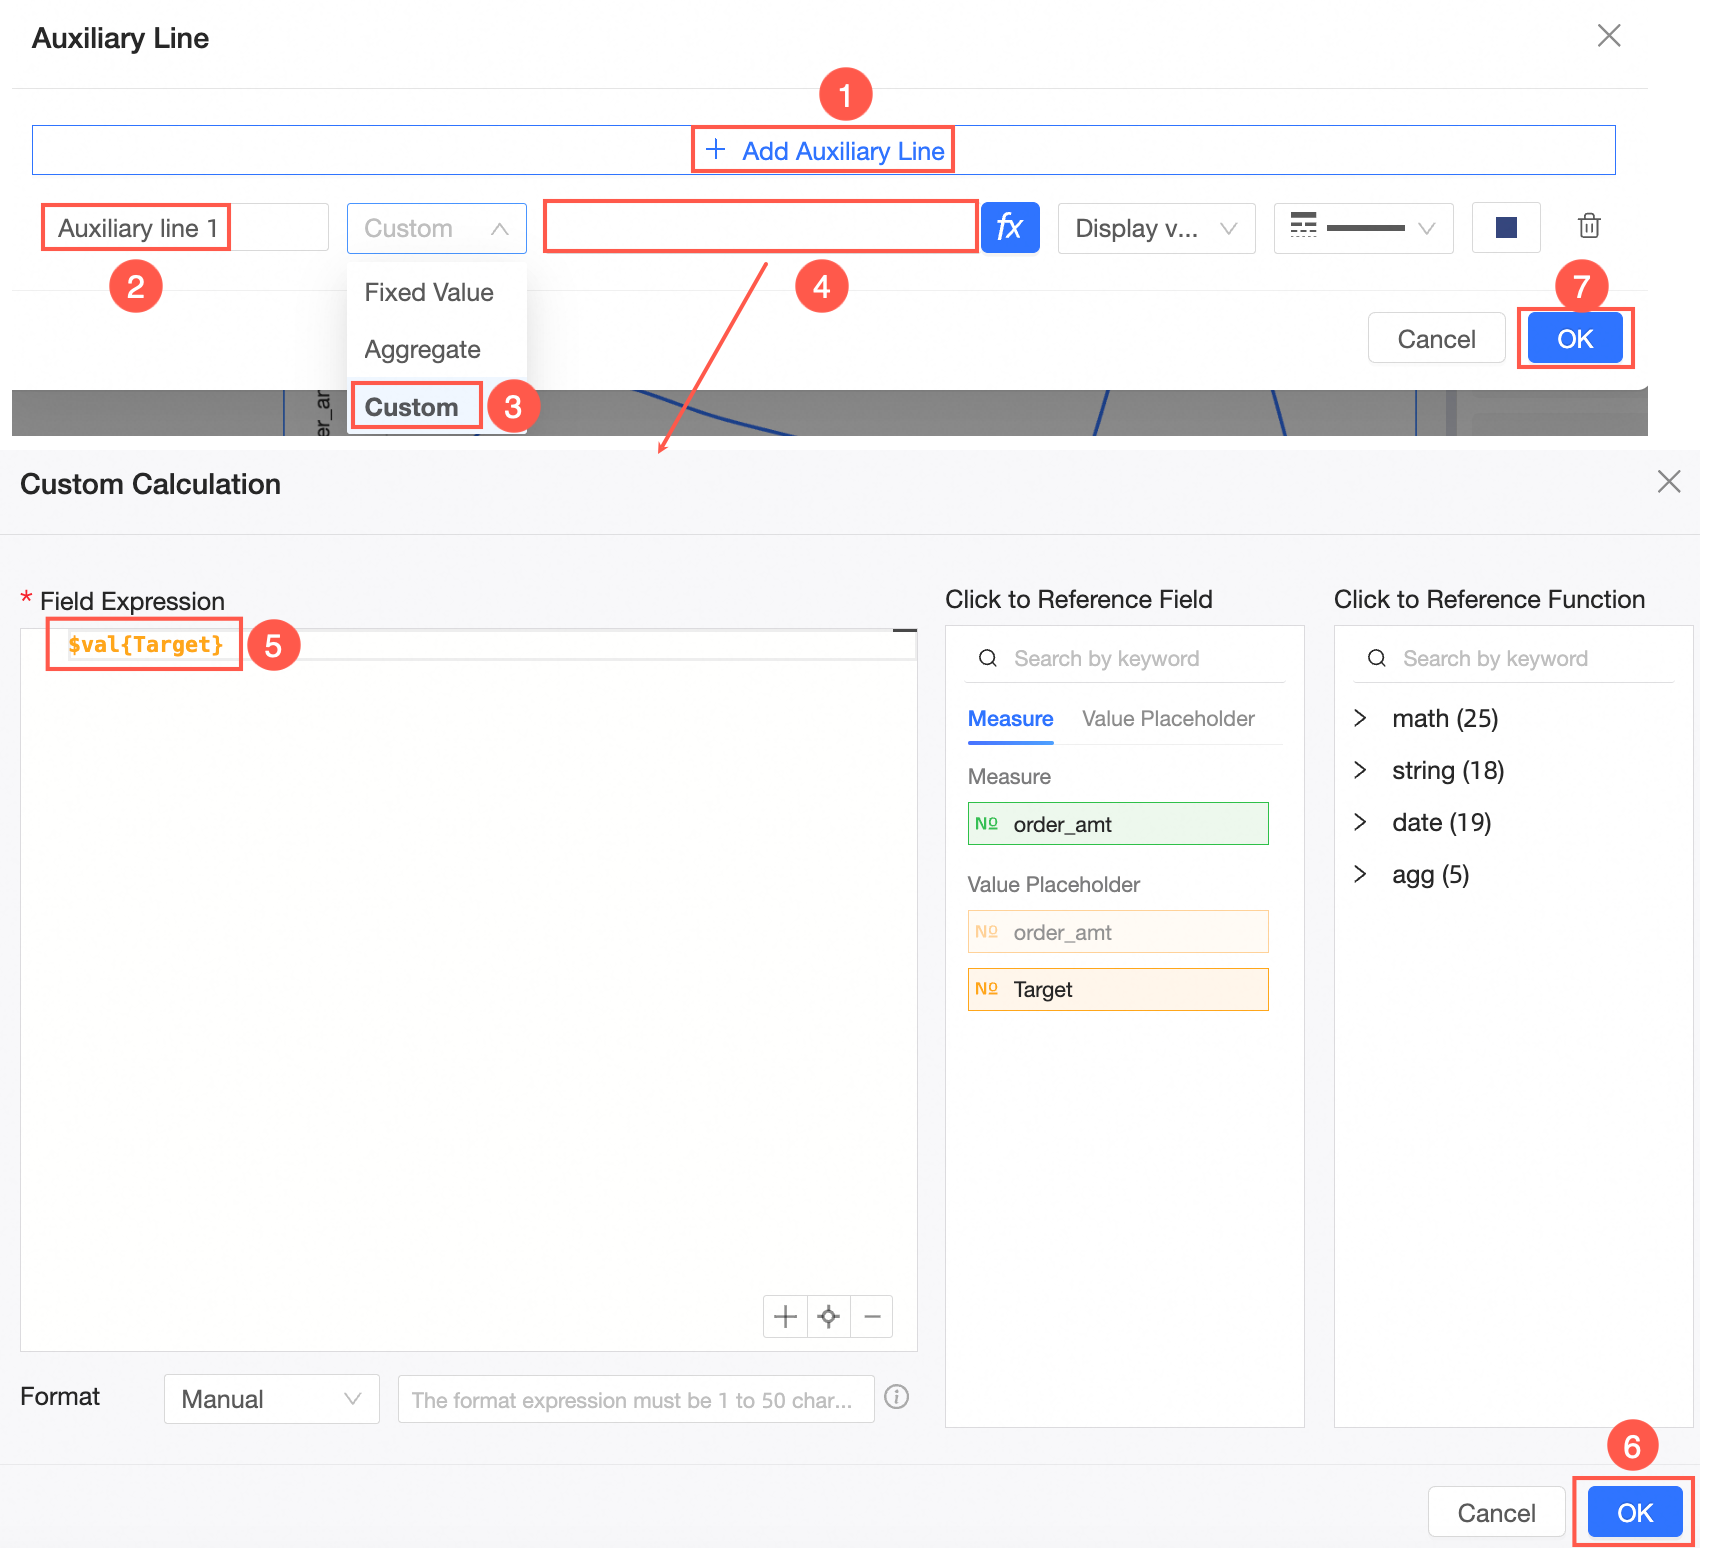The height and width of the screenshot is (1562, 1714).
Task: Close the Custom Calculation dialog
Action: 1669,482
